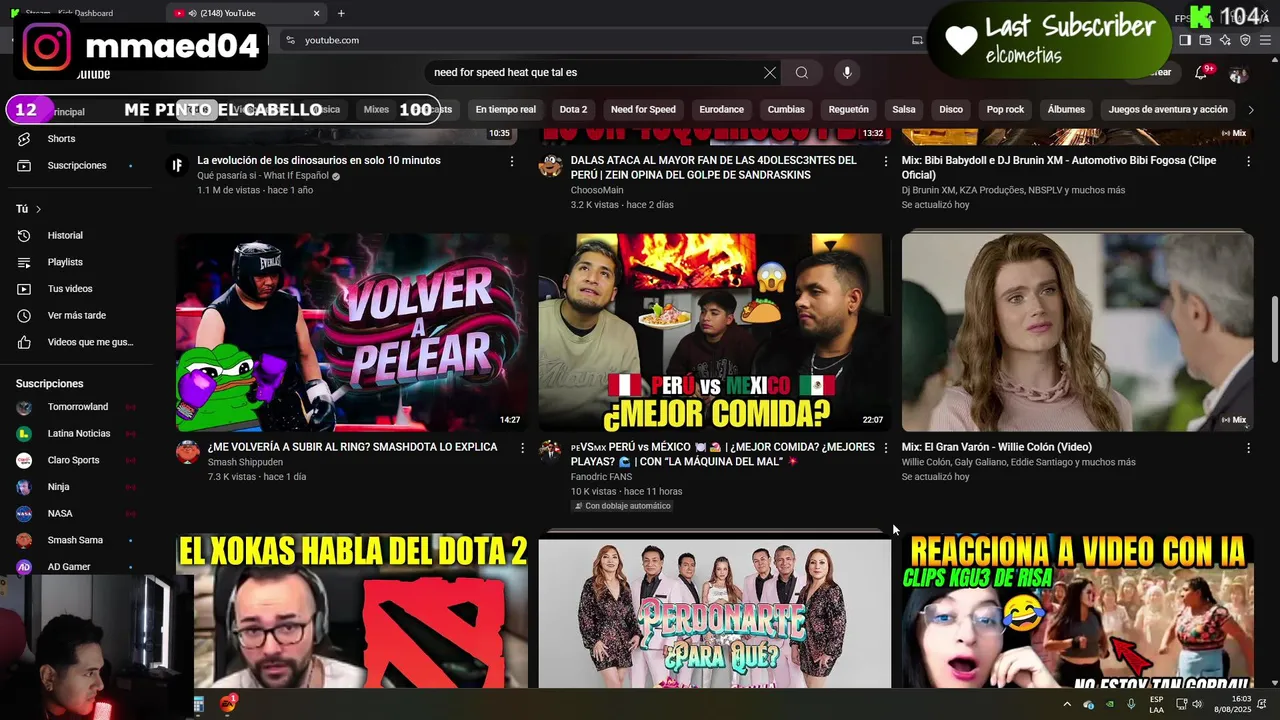
Task: Open Shorts icon in sidebar
Action: 24,139
